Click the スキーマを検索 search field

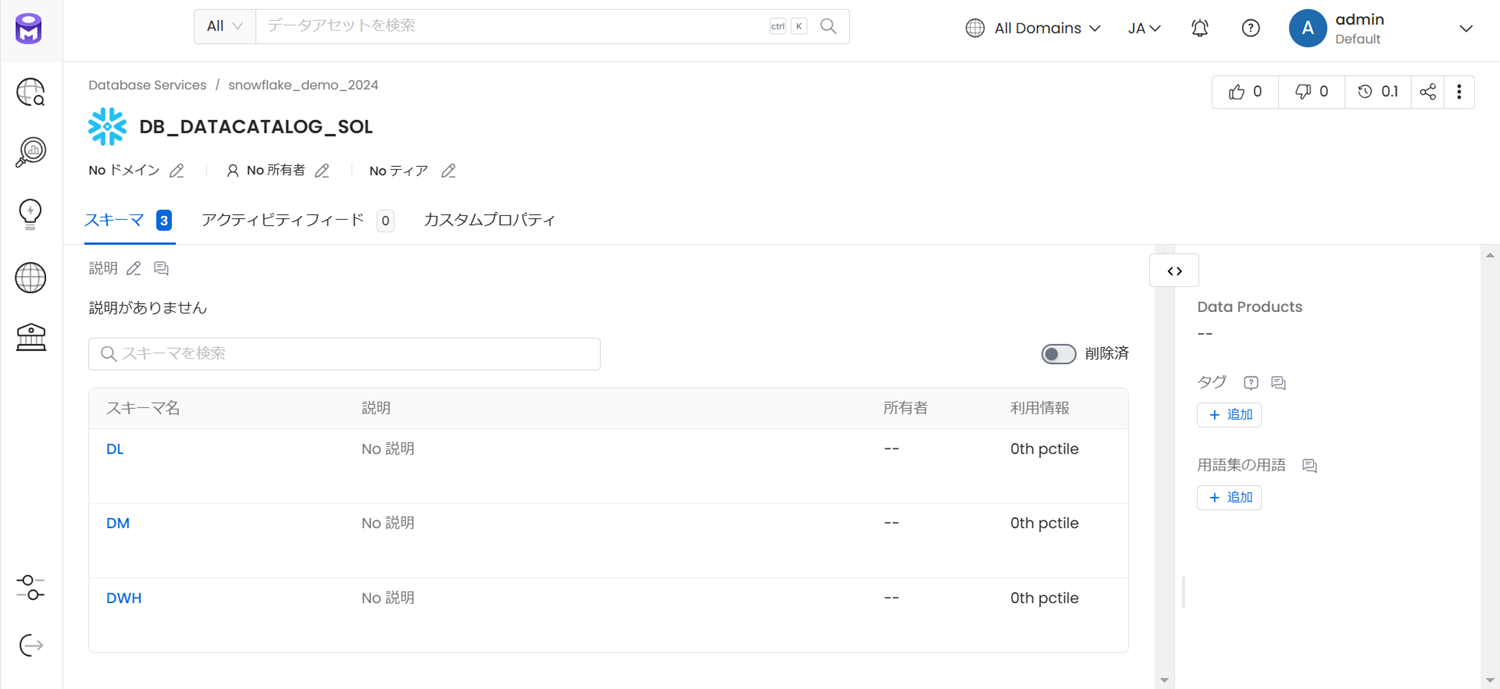(x=344, y=354)
